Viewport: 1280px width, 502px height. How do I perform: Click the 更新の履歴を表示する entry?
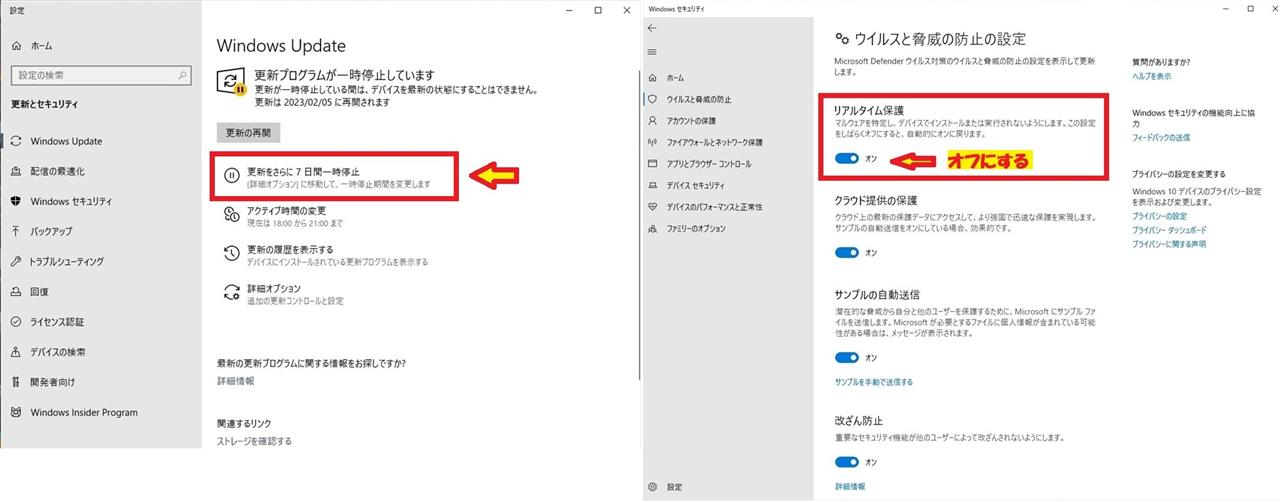290,249
